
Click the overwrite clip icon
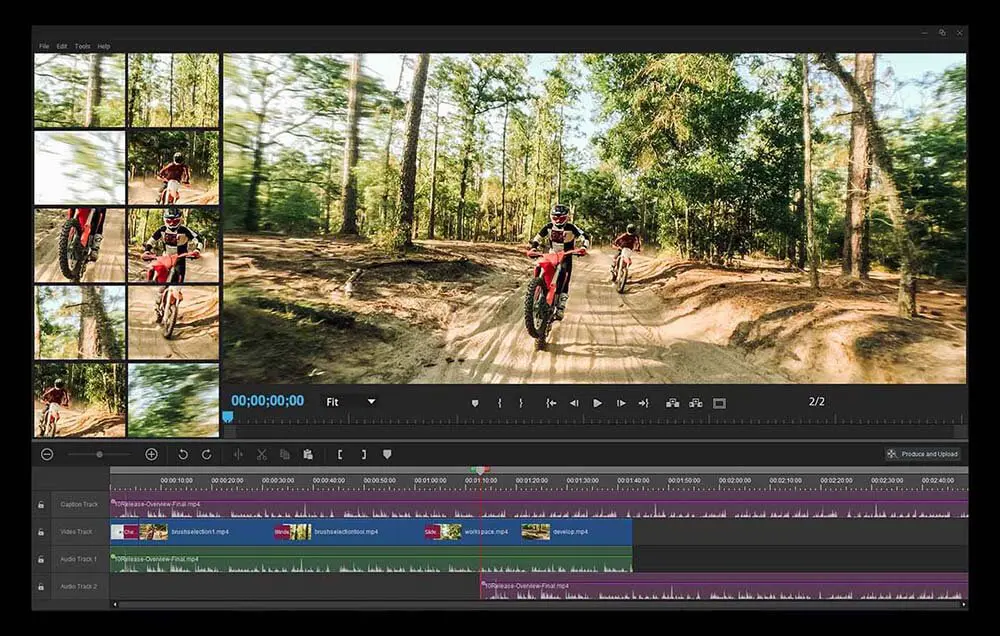(696, 403)
